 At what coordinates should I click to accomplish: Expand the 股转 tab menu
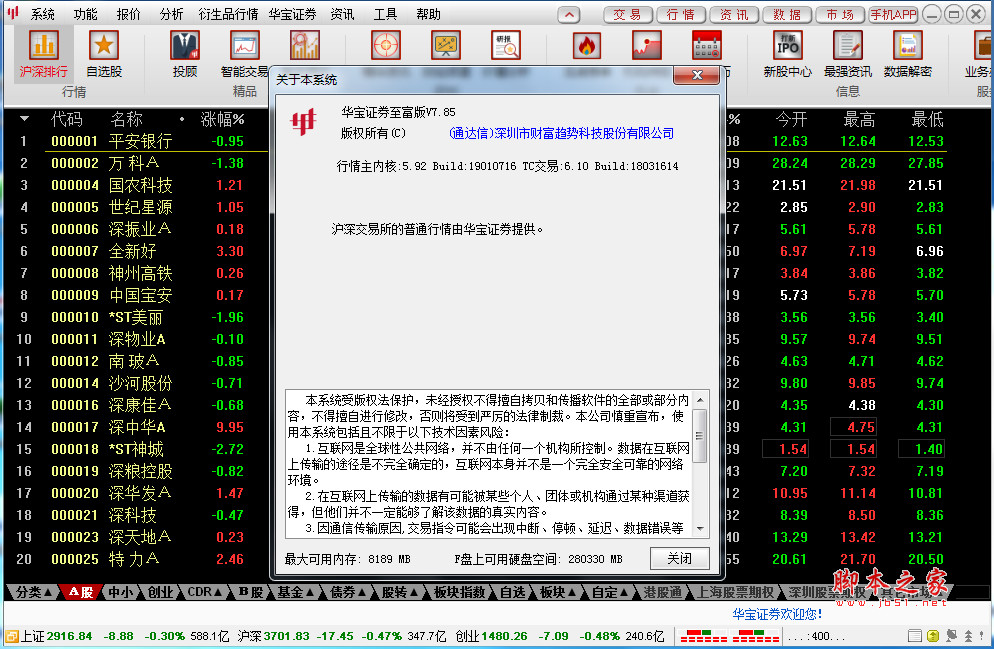tap(400, 592)
